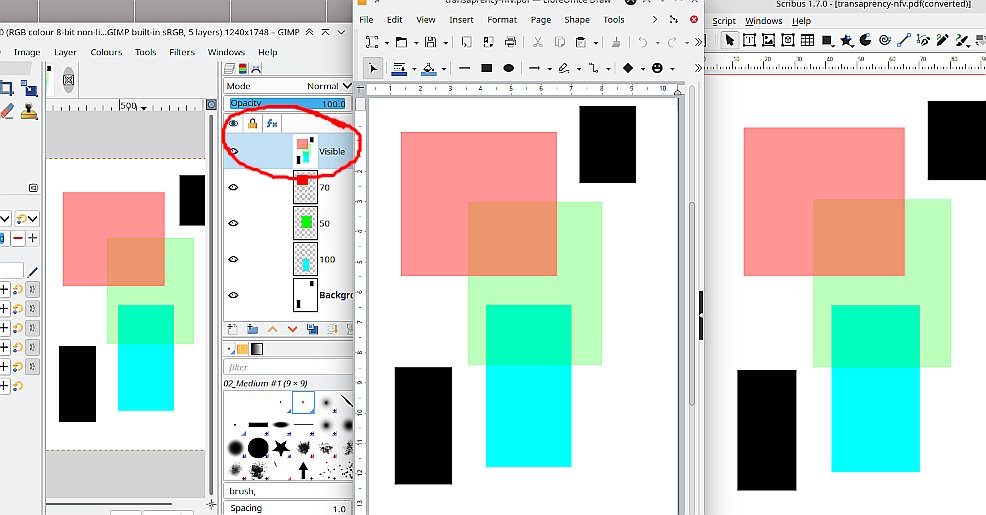
Task: Select the Scribus select item arrow
Action: pos(729,40)
